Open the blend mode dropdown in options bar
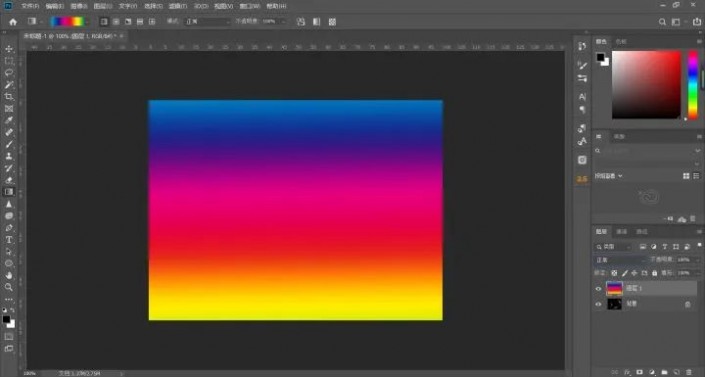Viewport: 705px width, 377px height. tap(208, 22)
